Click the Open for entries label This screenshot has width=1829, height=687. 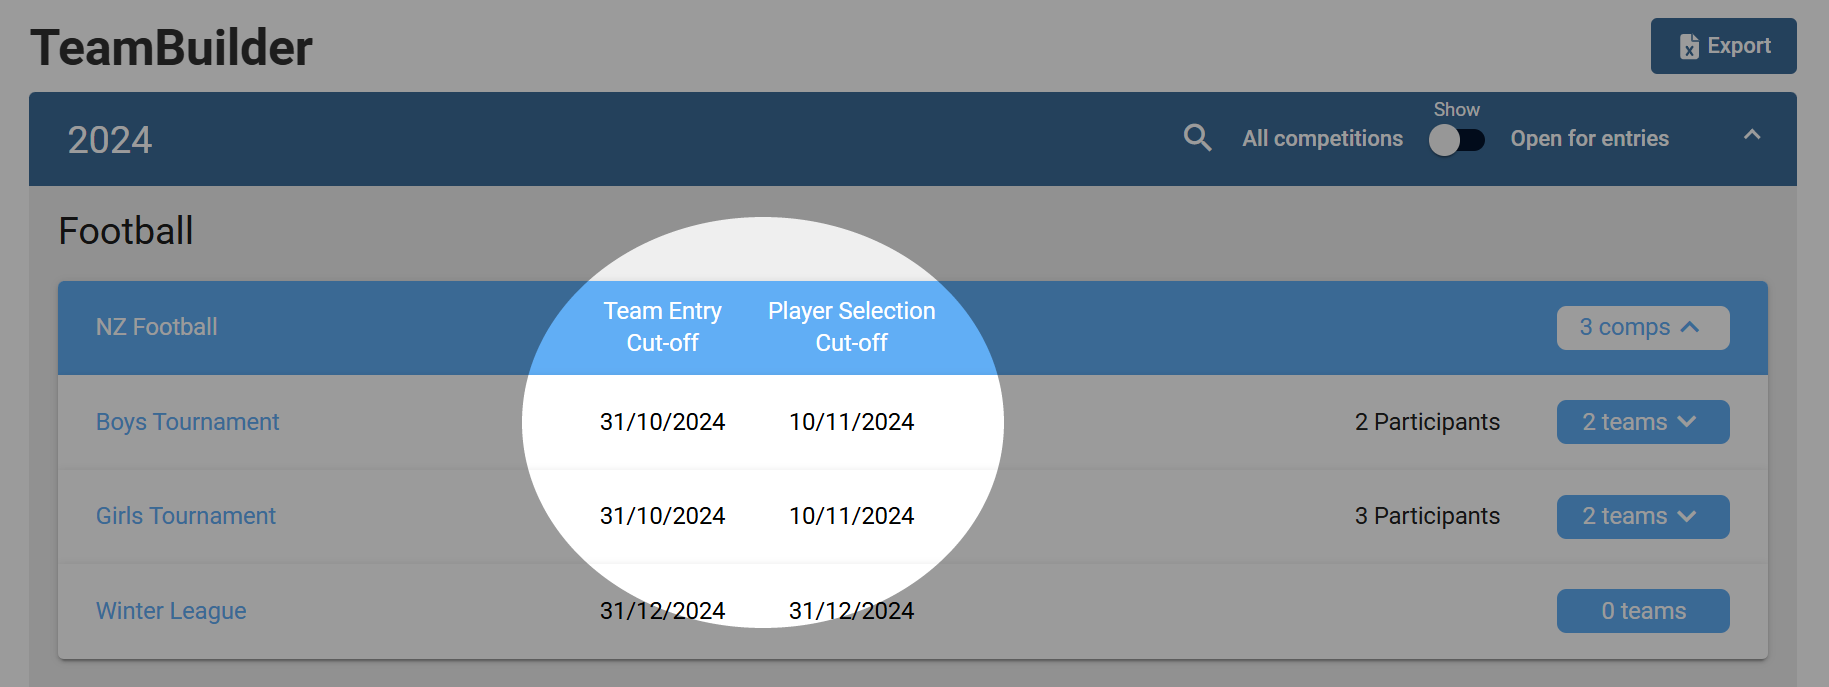(x=1589, y=139)
